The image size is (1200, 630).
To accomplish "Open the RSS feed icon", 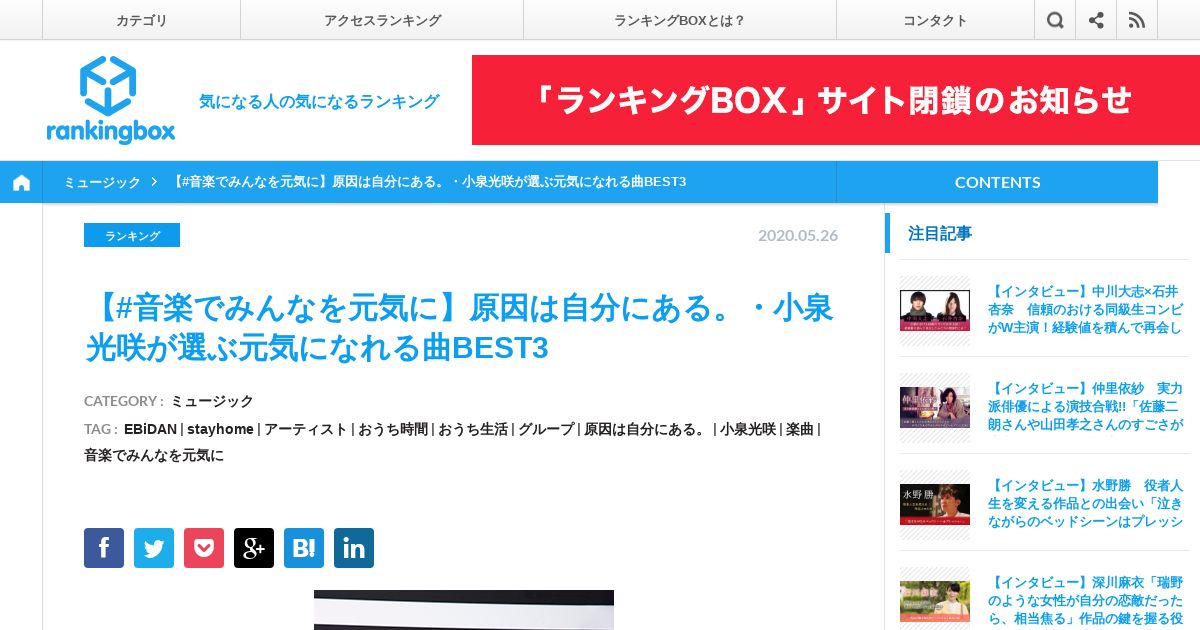I will pyautogui.click(x=1137, y=20).
